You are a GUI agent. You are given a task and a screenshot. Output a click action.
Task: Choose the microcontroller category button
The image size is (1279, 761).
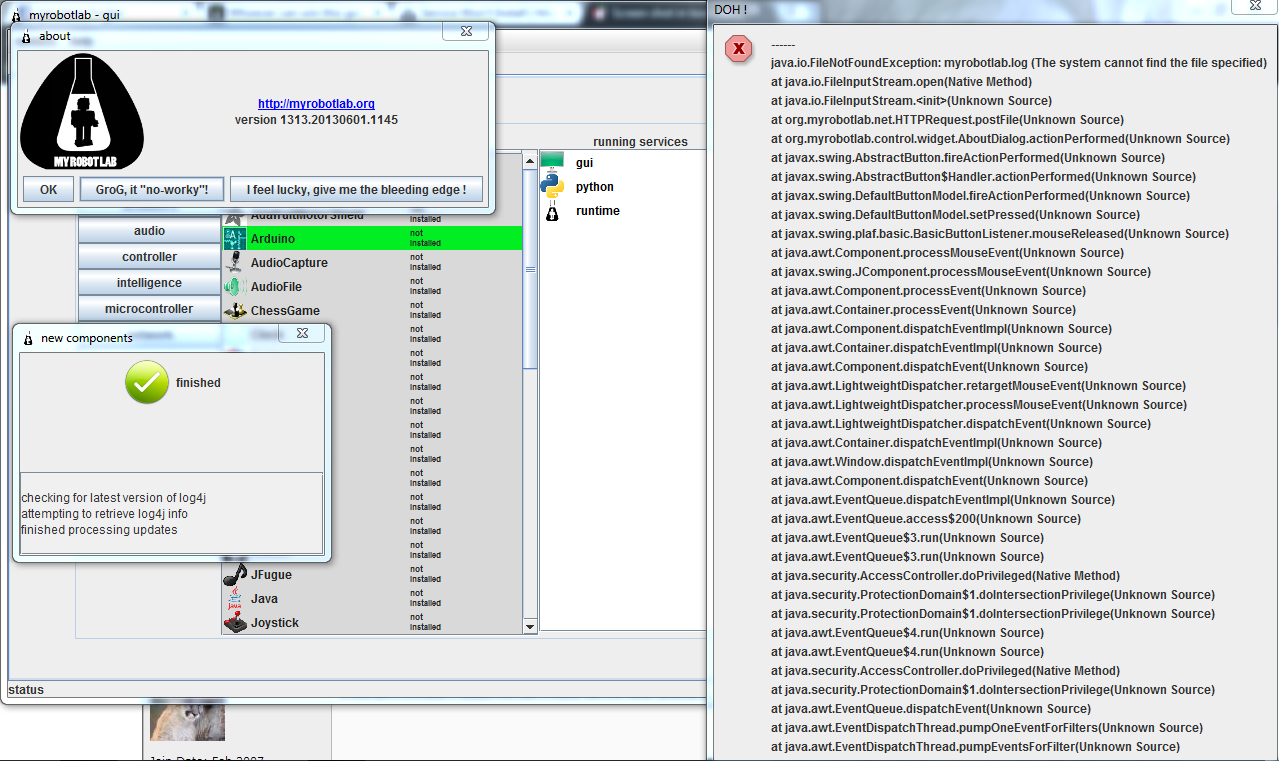(150, 309)
